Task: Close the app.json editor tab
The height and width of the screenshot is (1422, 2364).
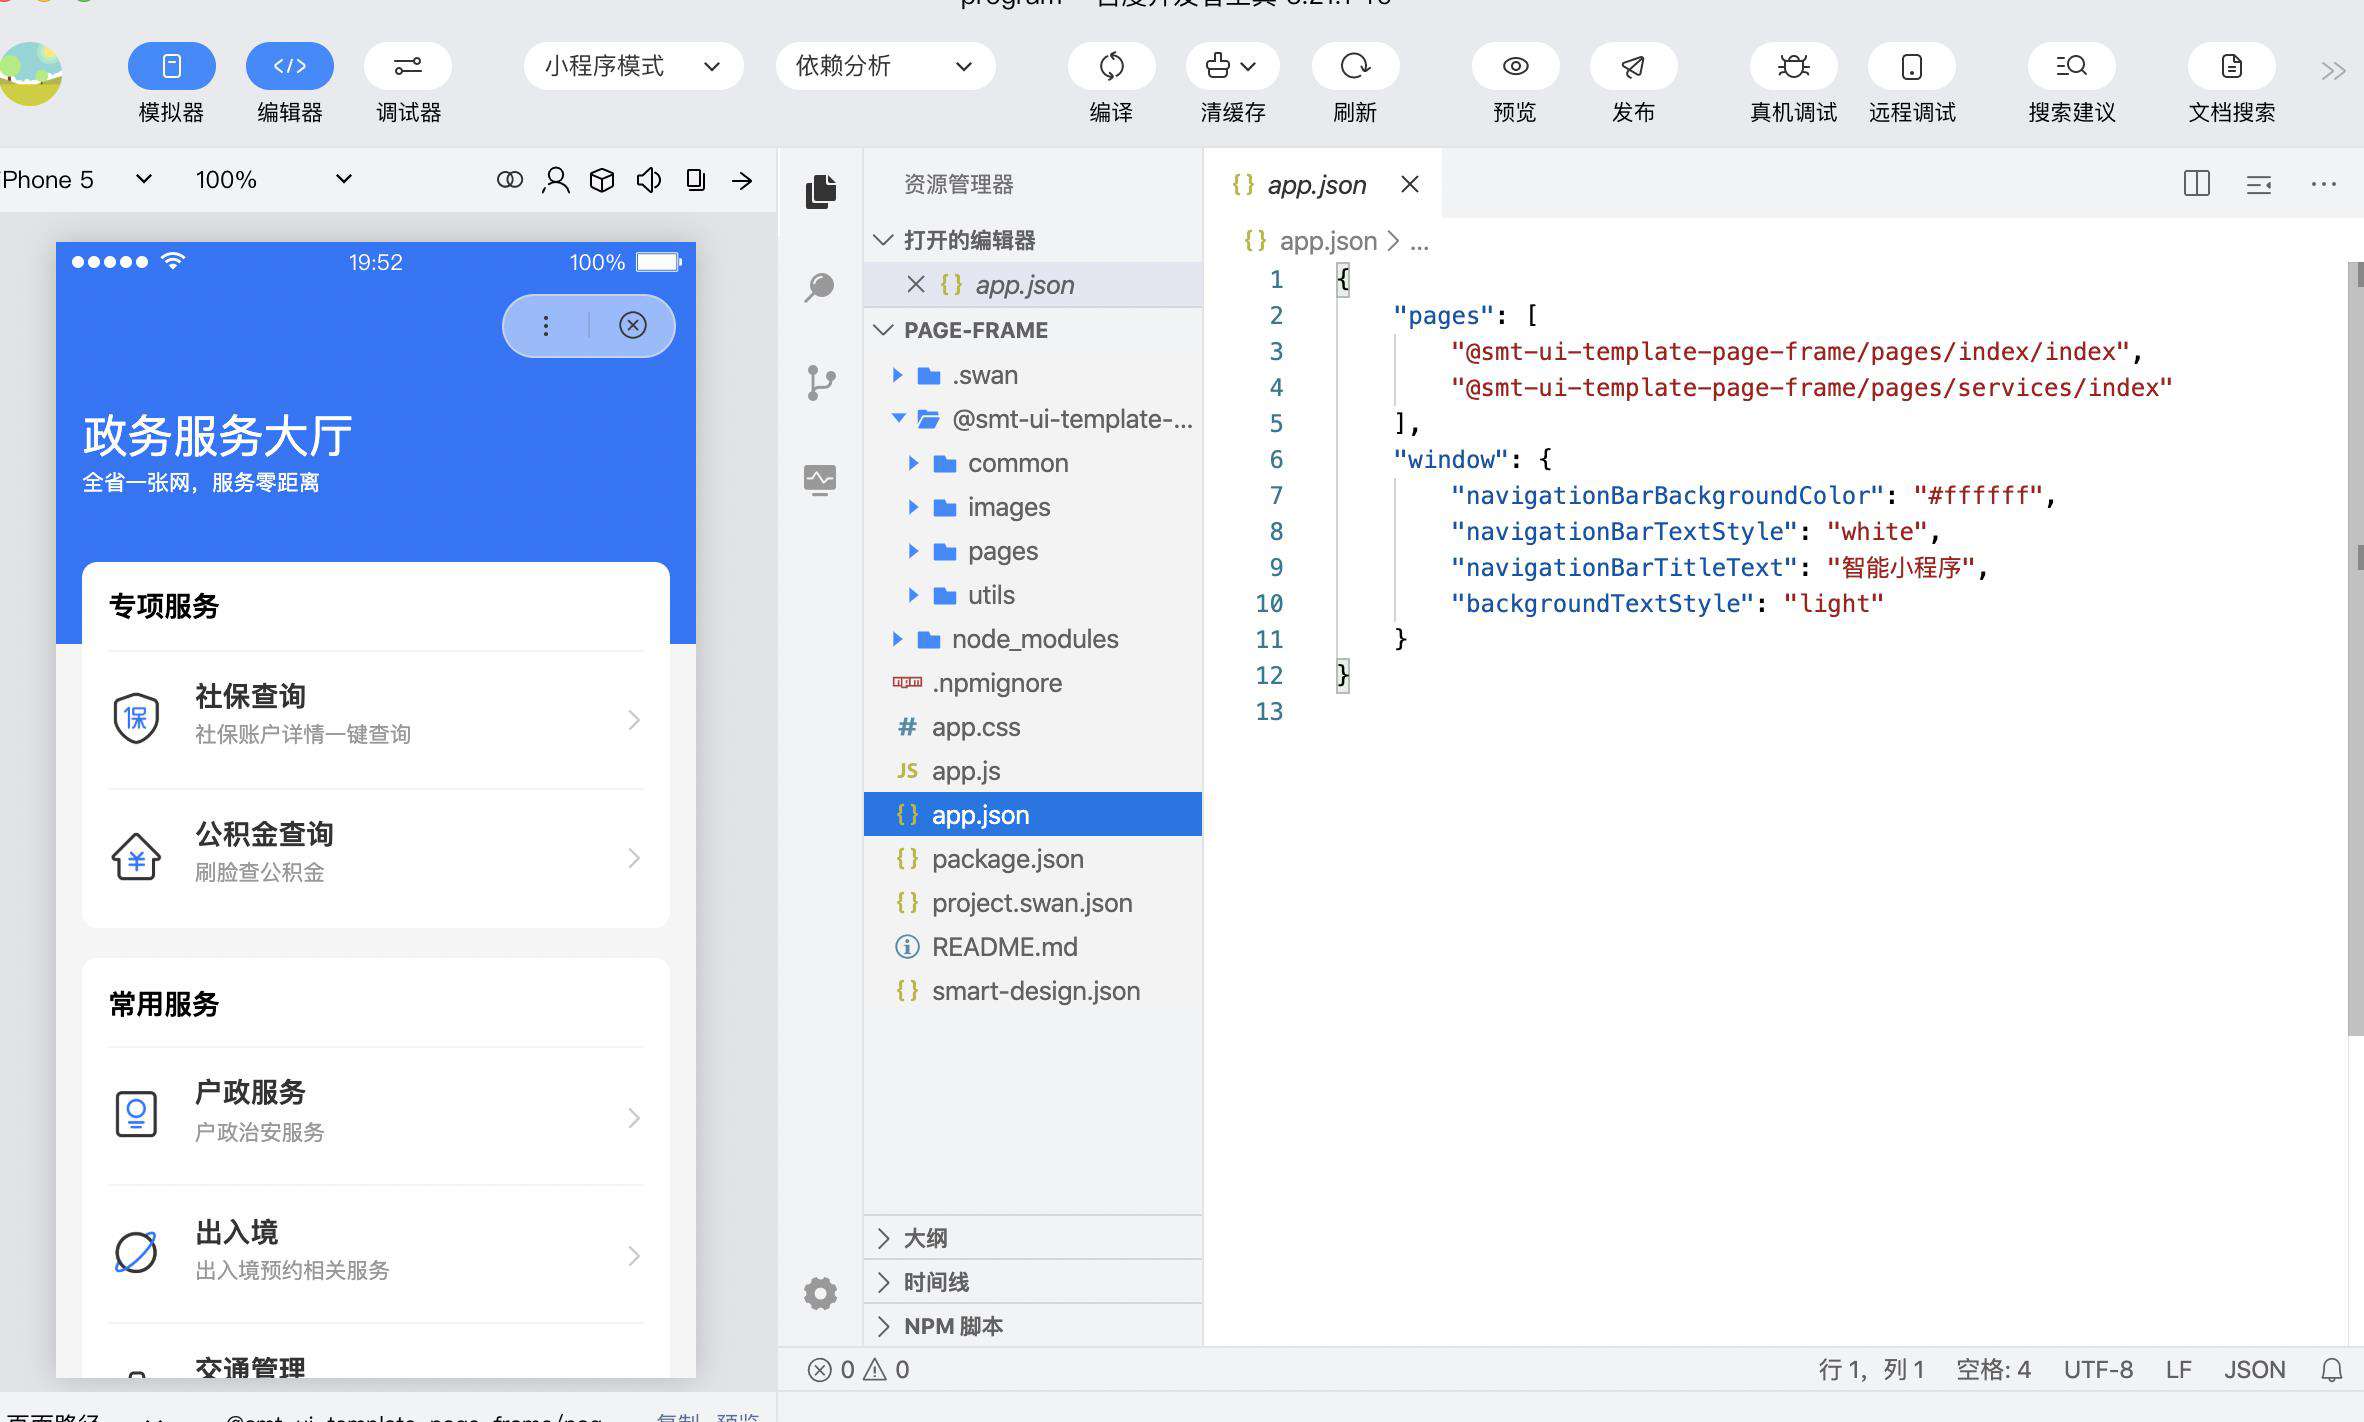Action: click(1410, 184)
